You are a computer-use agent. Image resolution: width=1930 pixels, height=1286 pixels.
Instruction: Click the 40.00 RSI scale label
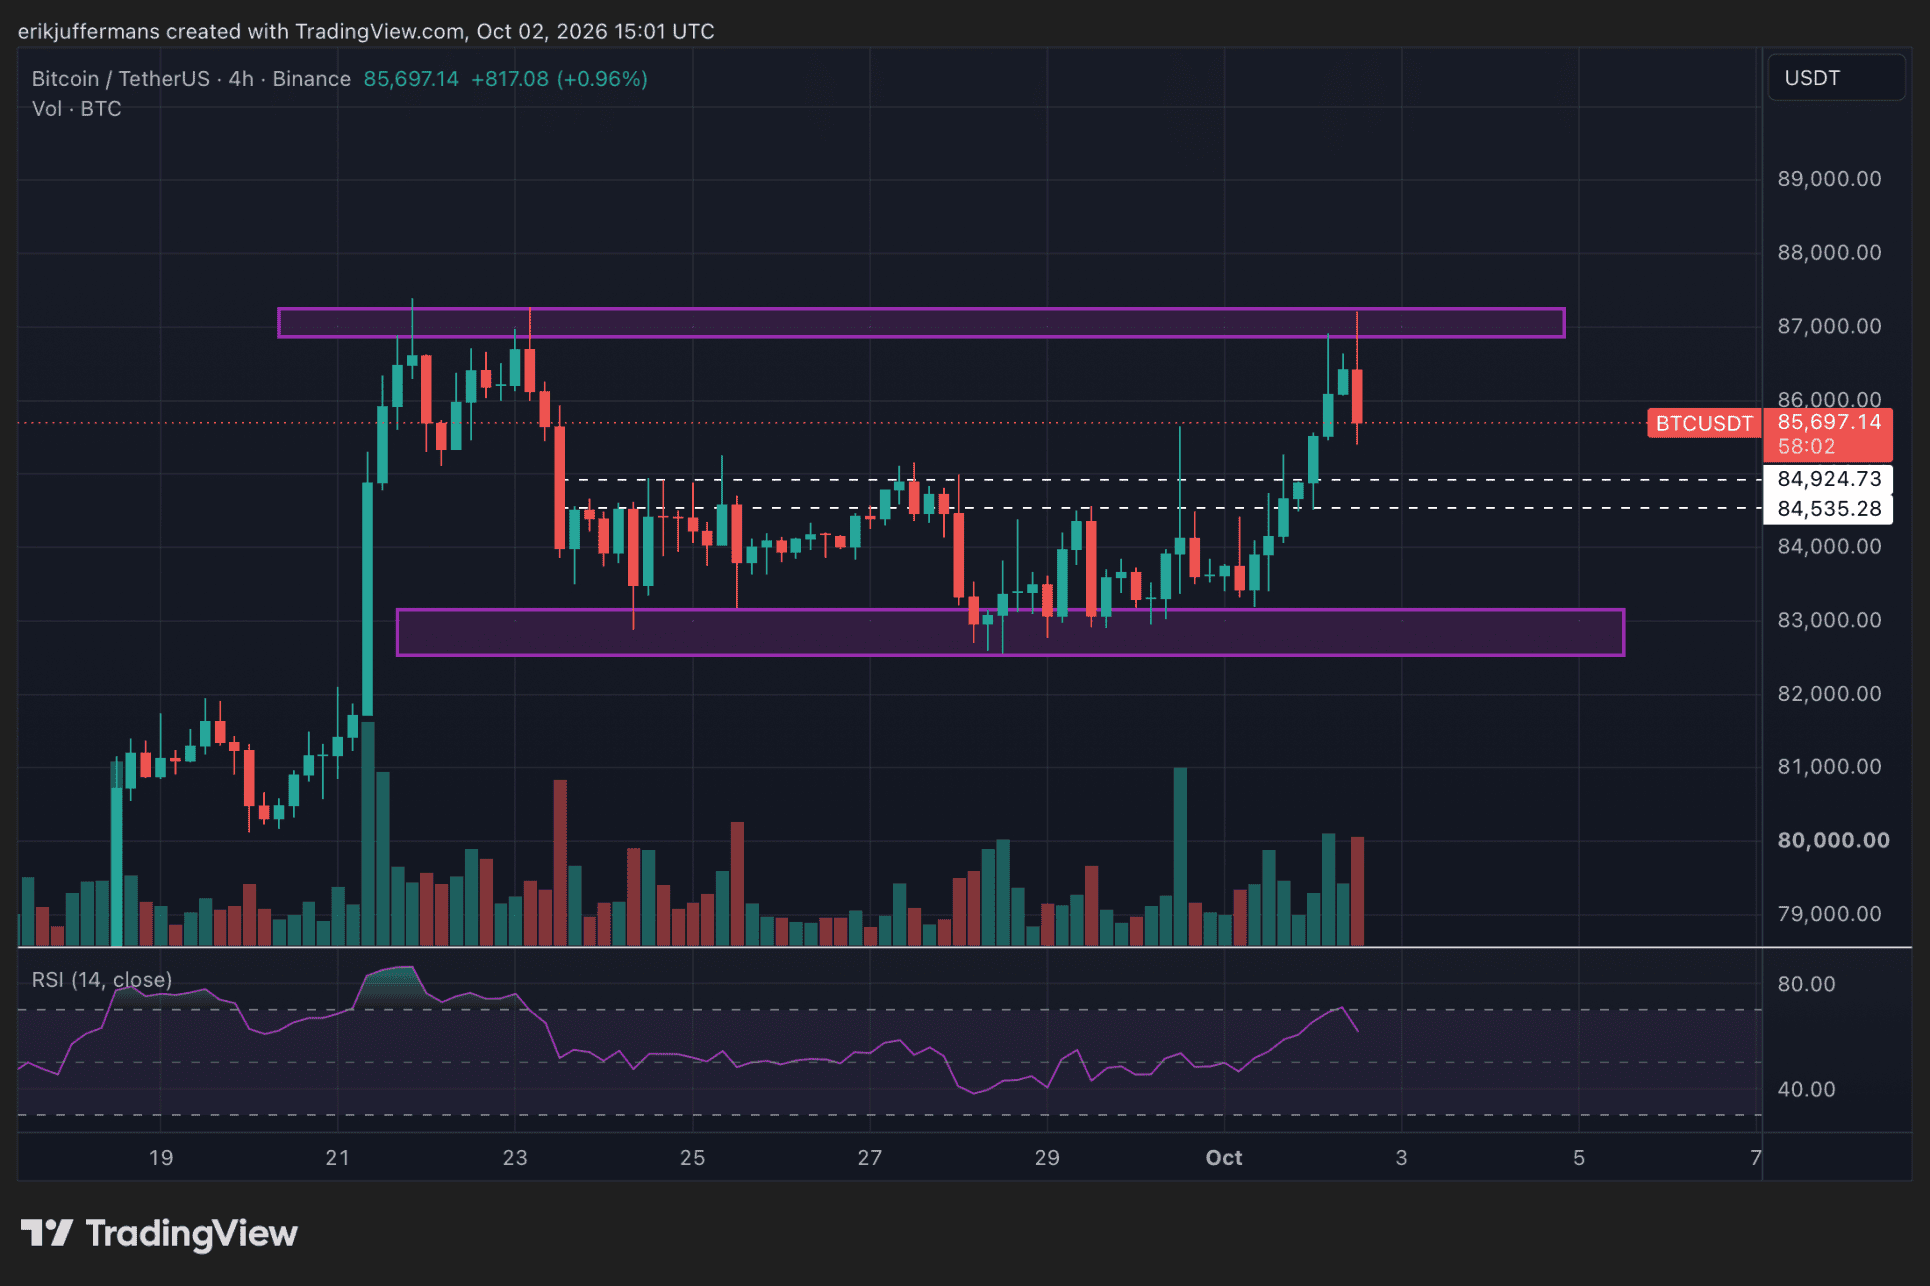(1806, 1089)
